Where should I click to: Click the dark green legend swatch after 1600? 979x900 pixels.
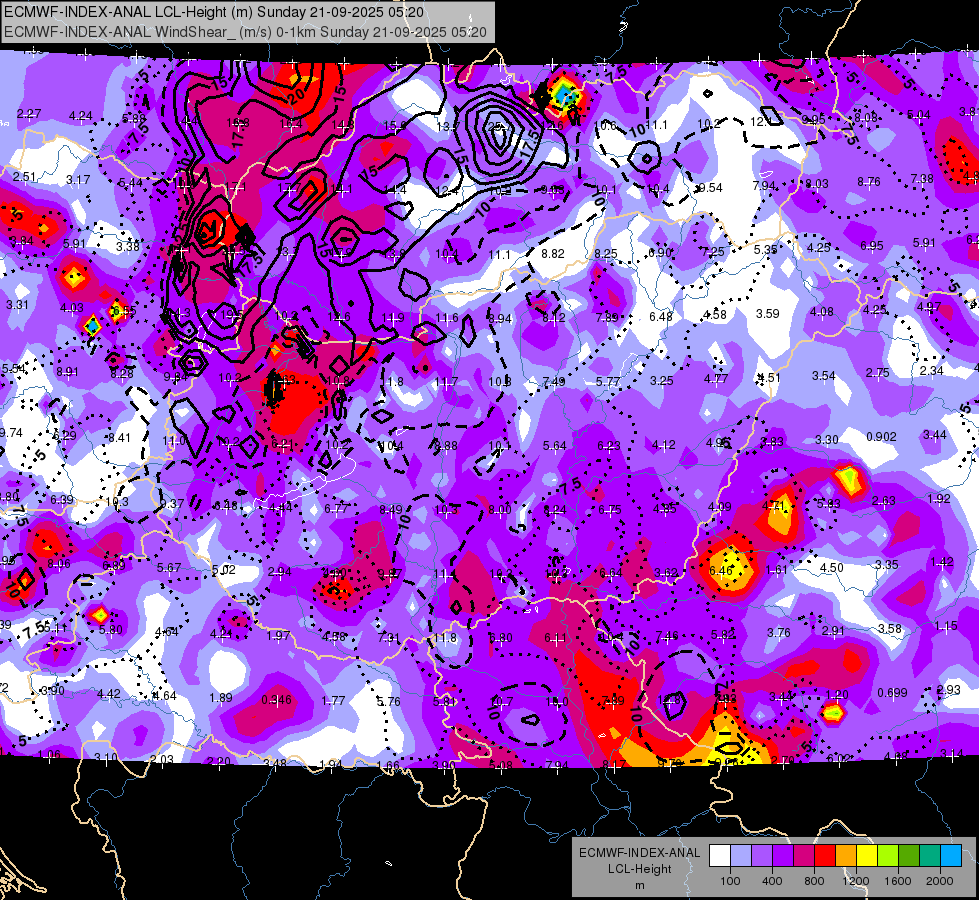tap(908, 856)
